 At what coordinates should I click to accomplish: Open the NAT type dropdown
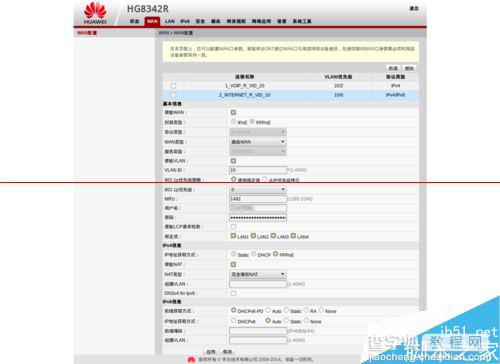tap(258, 274)
